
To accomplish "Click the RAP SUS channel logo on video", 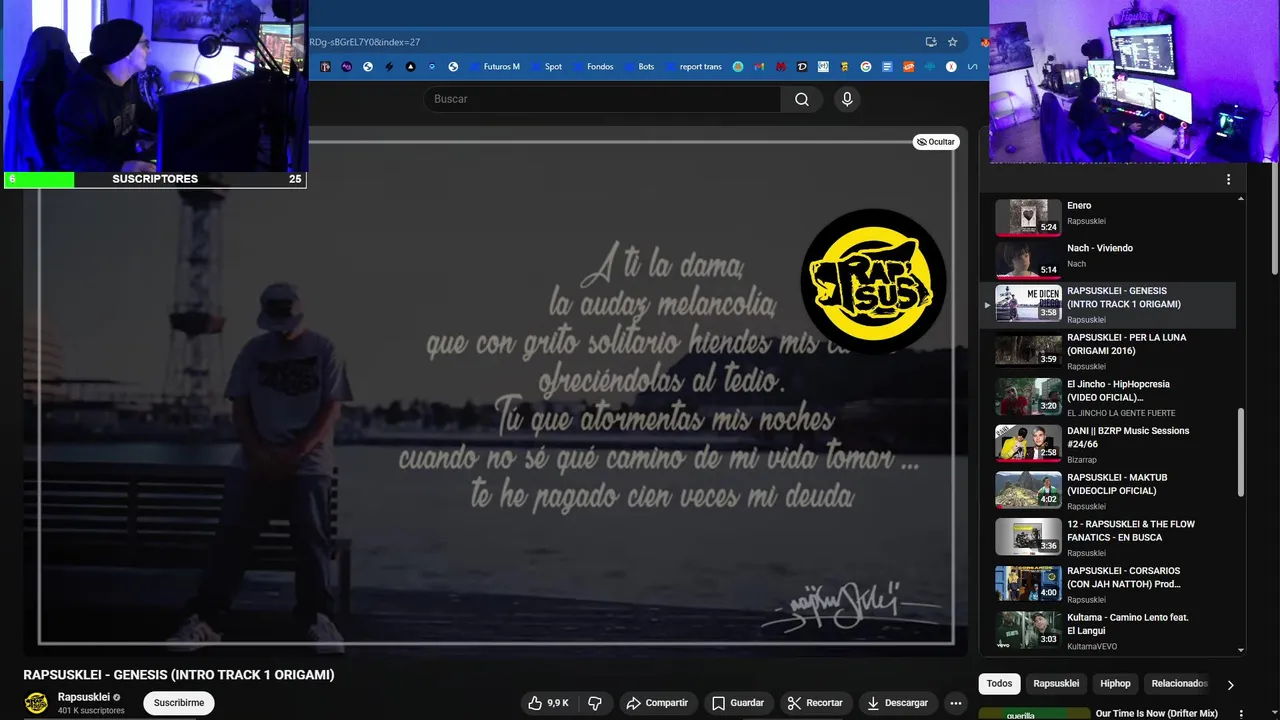I will pos(873,281).
